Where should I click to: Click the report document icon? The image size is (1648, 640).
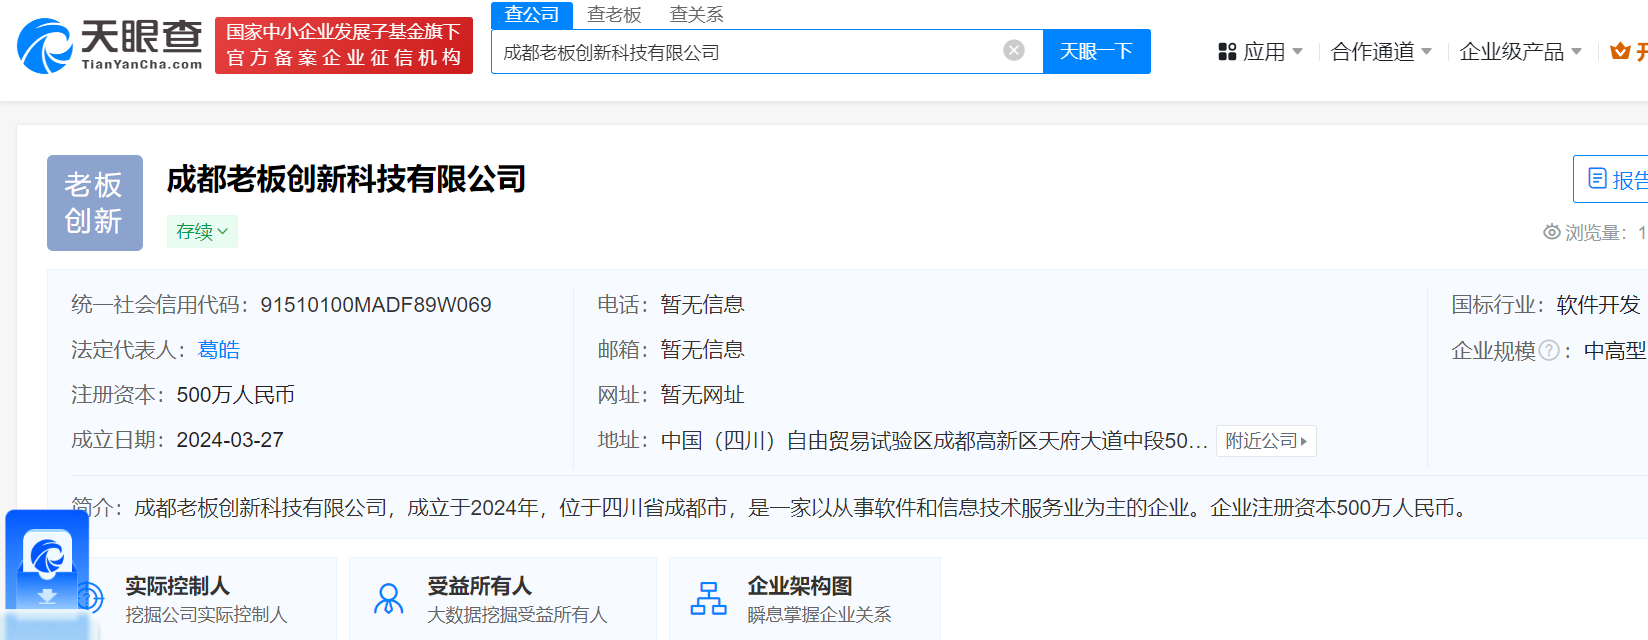coord(1598,179)
